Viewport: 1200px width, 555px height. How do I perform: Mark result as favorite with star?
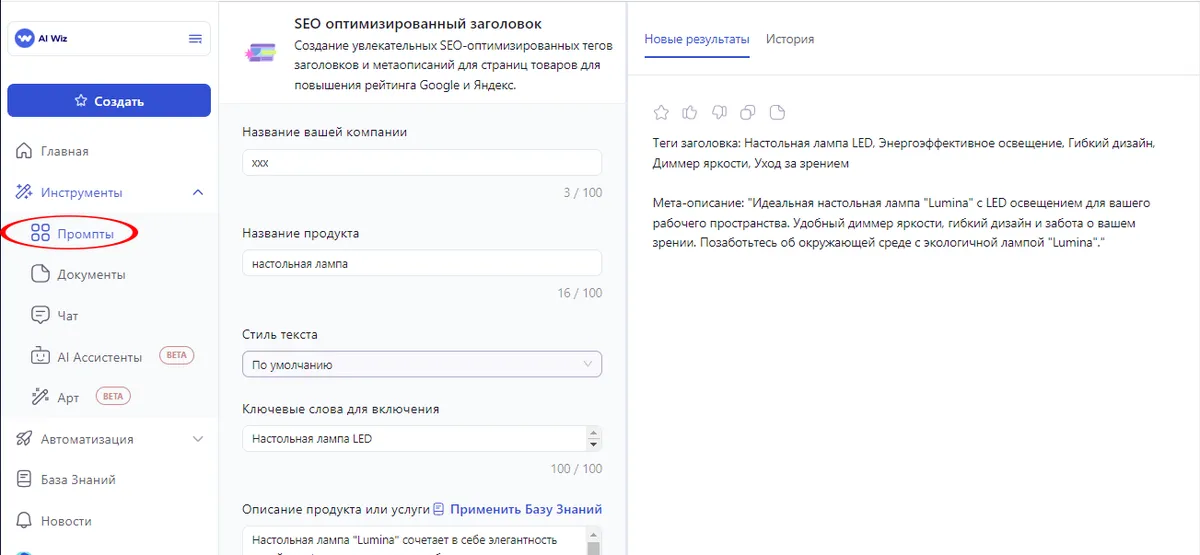coord(660,111)
